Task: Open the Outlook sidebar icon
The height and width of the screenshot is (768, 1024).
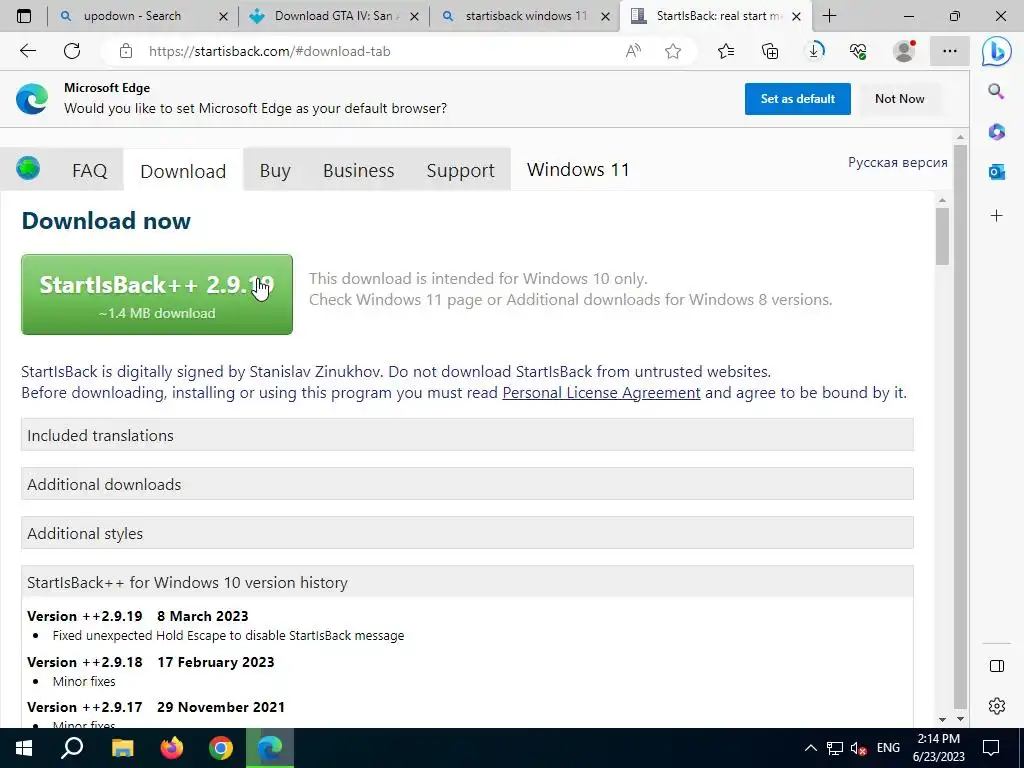Action: point(997,172)
